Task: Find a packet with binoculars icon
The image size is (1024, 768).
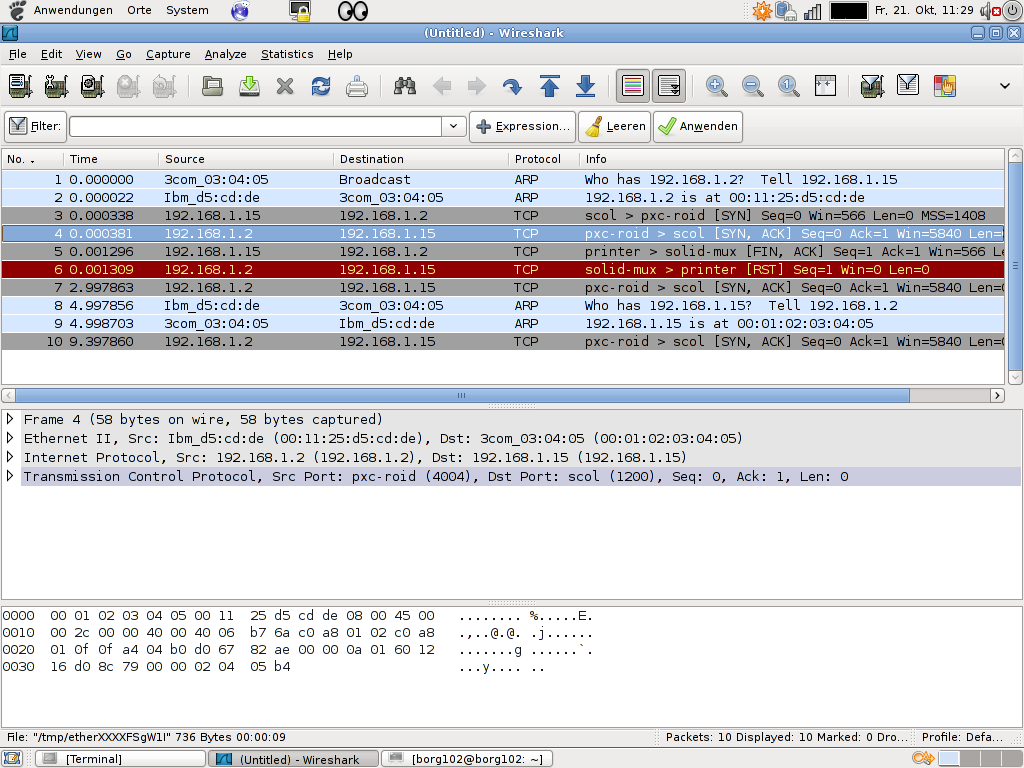Action: [405, 86]
